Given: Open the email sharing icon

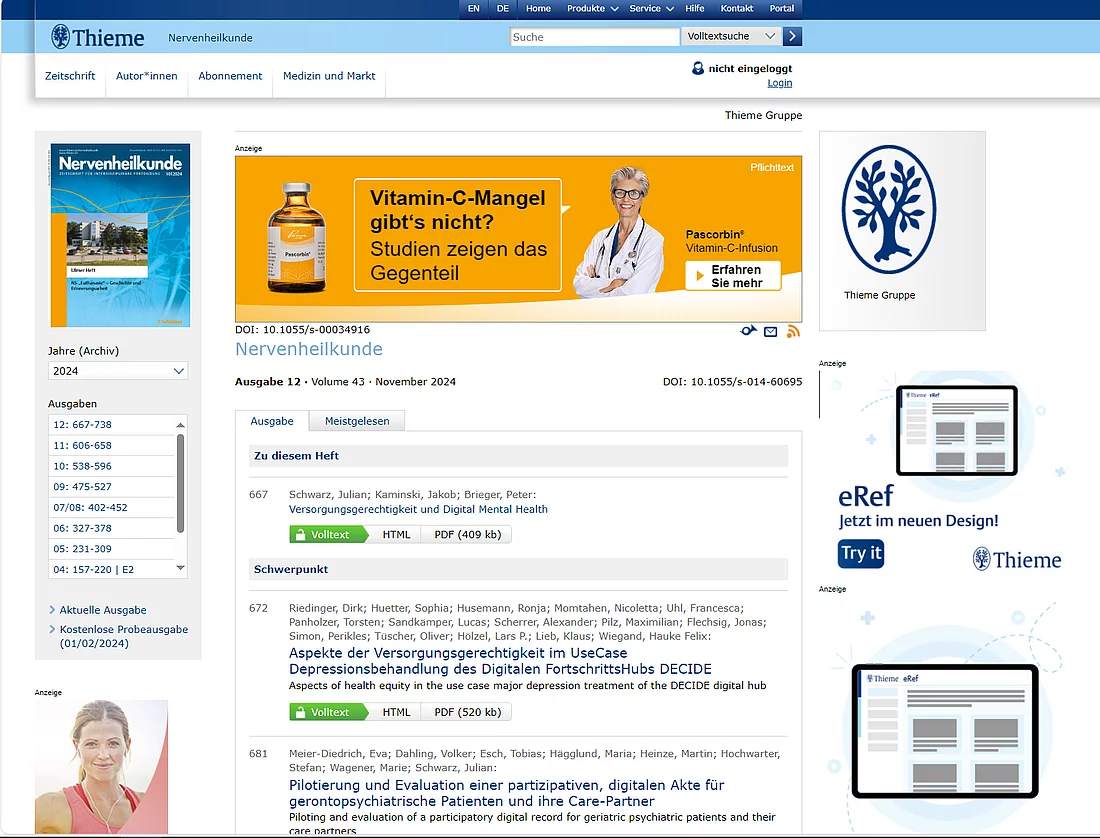Looking at the screenshot, I should 770,330.
